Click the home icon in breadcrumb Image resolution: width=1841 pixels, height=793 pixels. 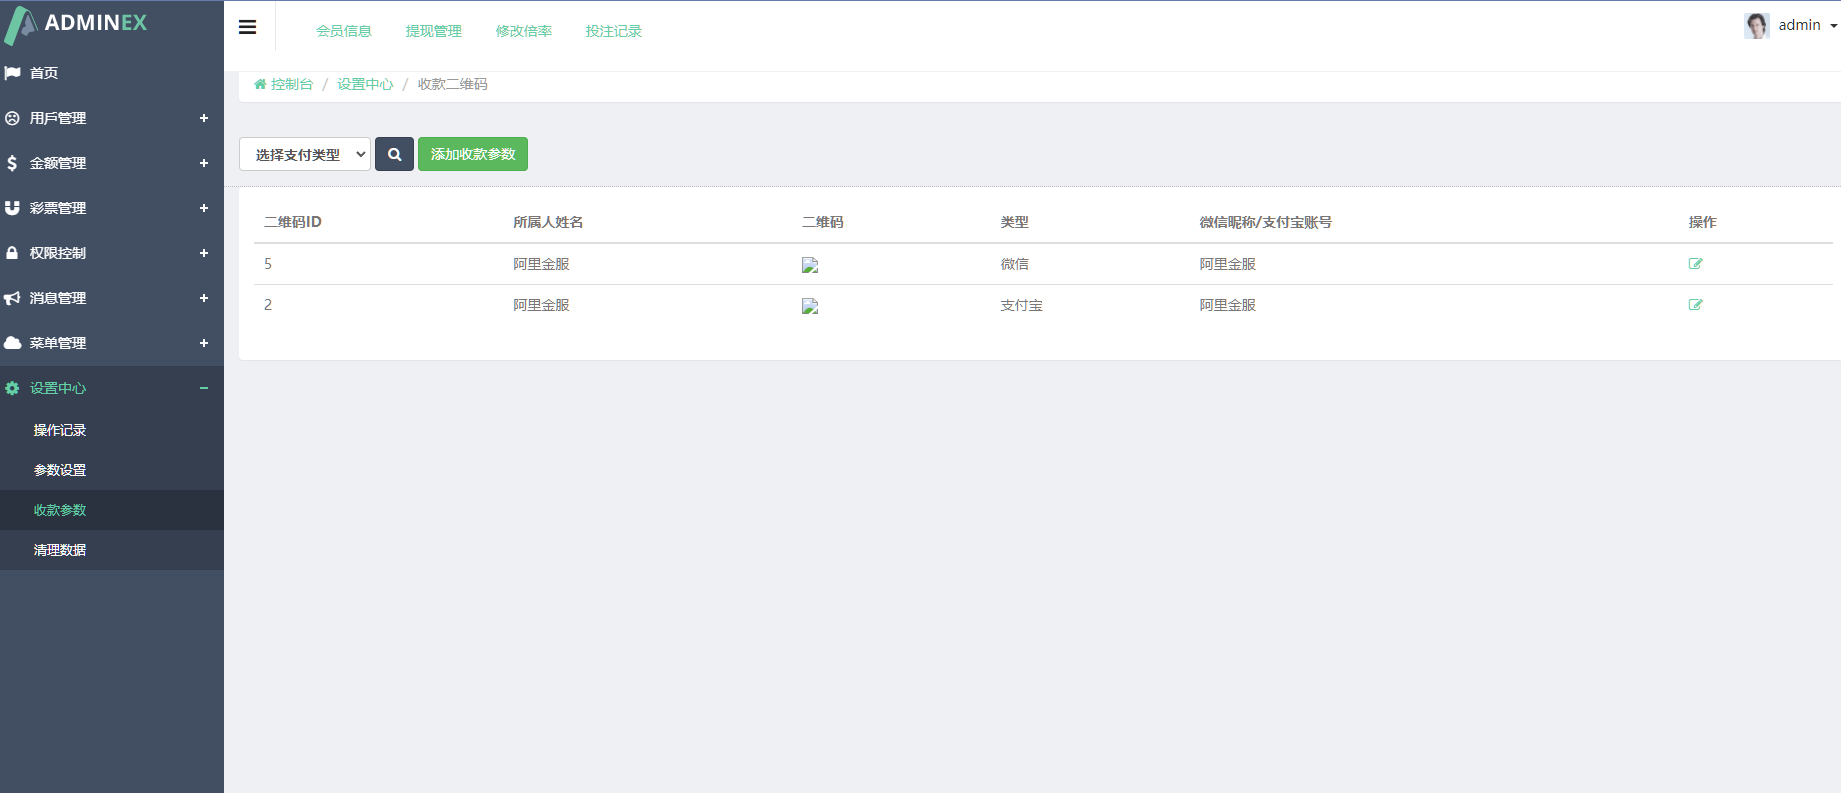click(260, 85)
